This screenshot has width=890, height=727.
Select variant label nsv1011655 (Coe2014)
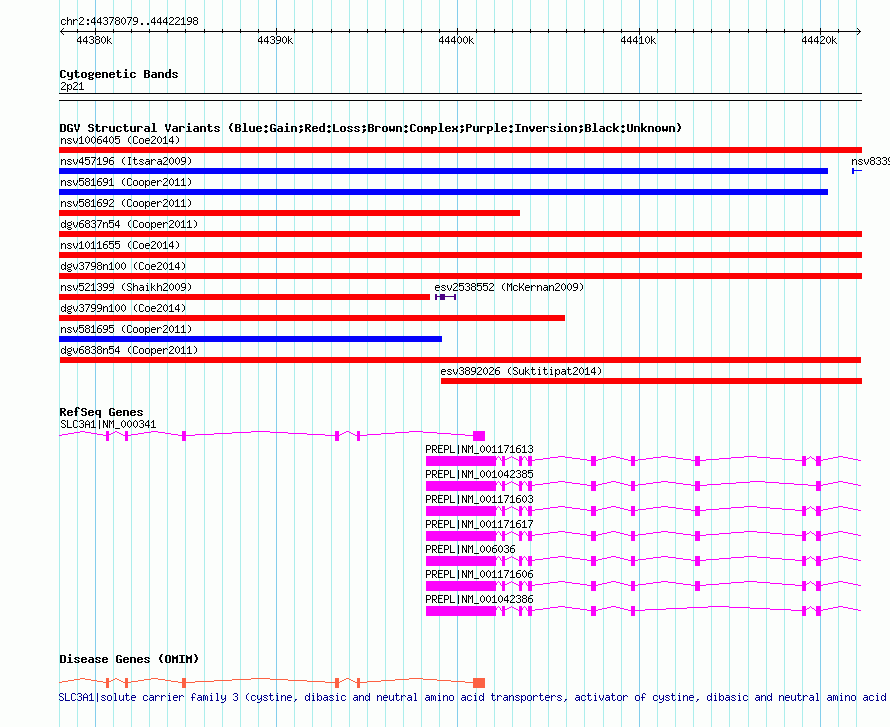120,245
